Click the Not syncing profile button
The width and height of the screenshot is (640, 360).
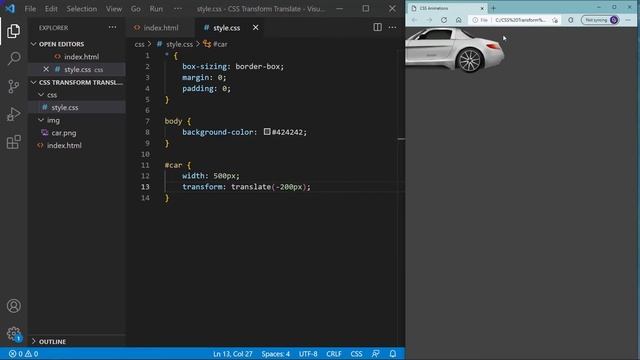point(600,20)
